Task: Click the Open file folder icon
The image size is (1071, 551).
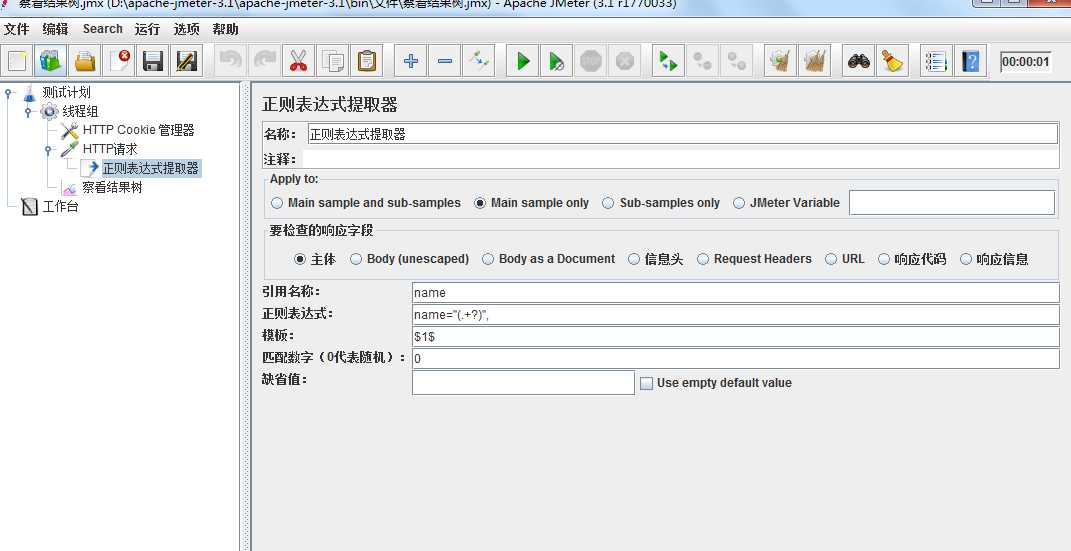Action: point(85,61)
